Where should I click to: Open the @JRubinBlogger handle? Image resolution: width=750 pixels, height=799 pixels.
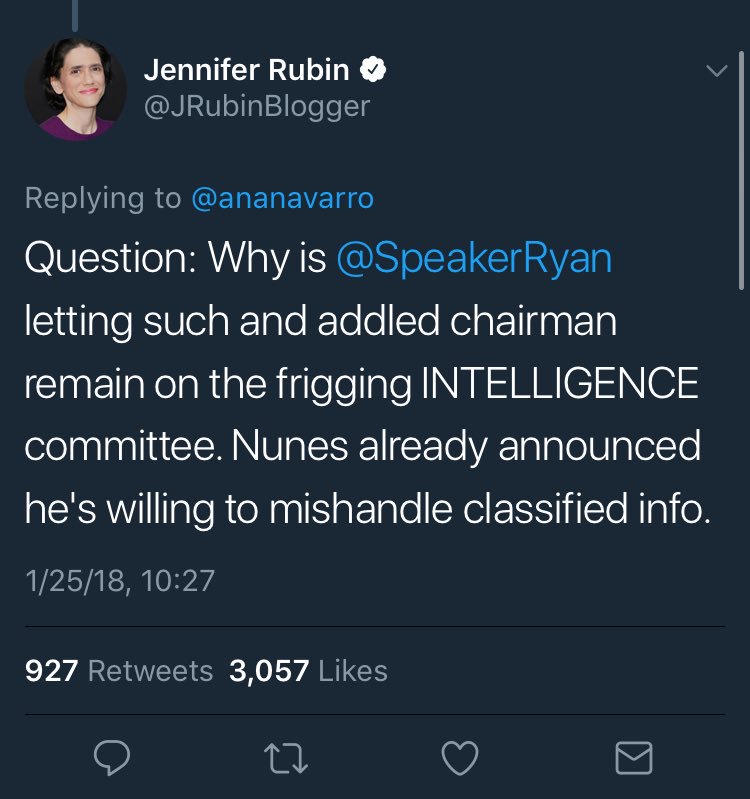coord(257,106)
